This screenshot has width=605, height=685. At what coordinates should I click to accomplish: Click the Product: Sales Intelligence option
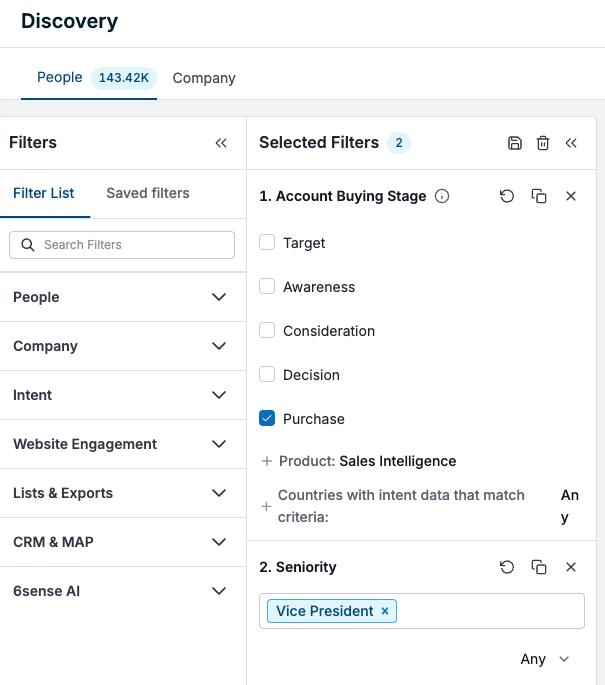pos(367,461)
